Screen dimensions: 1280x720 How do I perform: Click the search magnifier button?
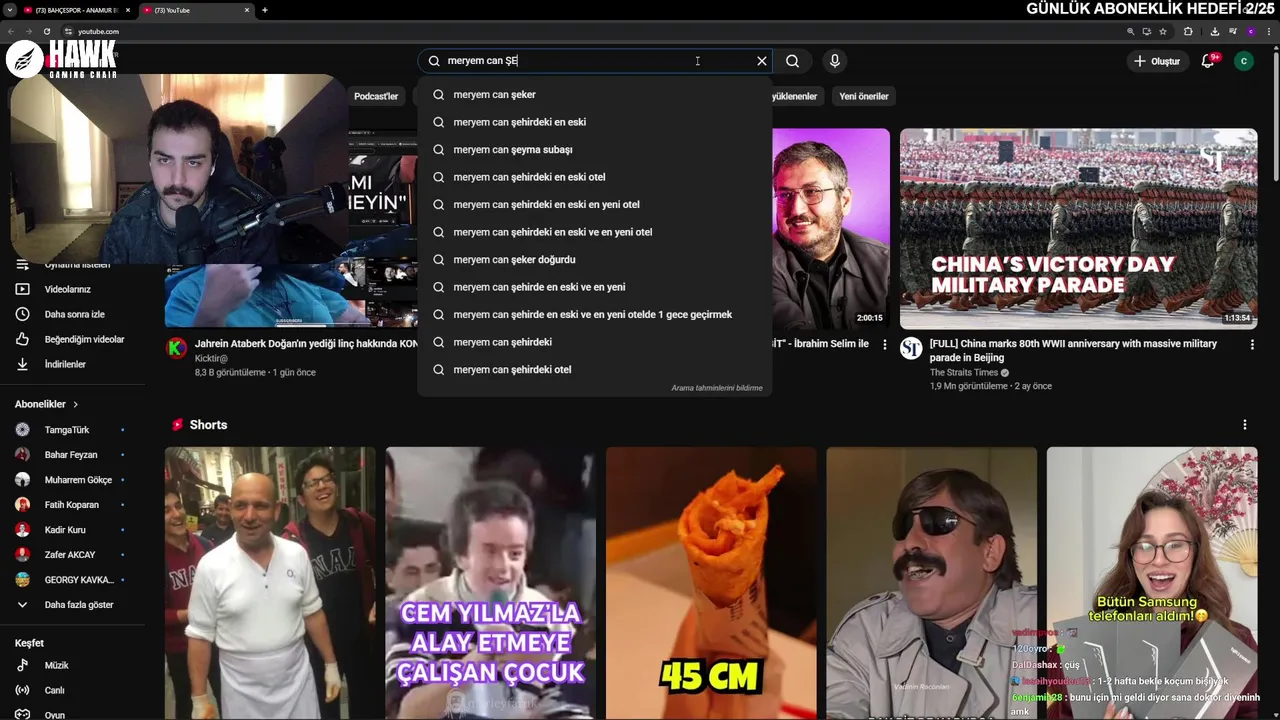click(x=792, y=61)
